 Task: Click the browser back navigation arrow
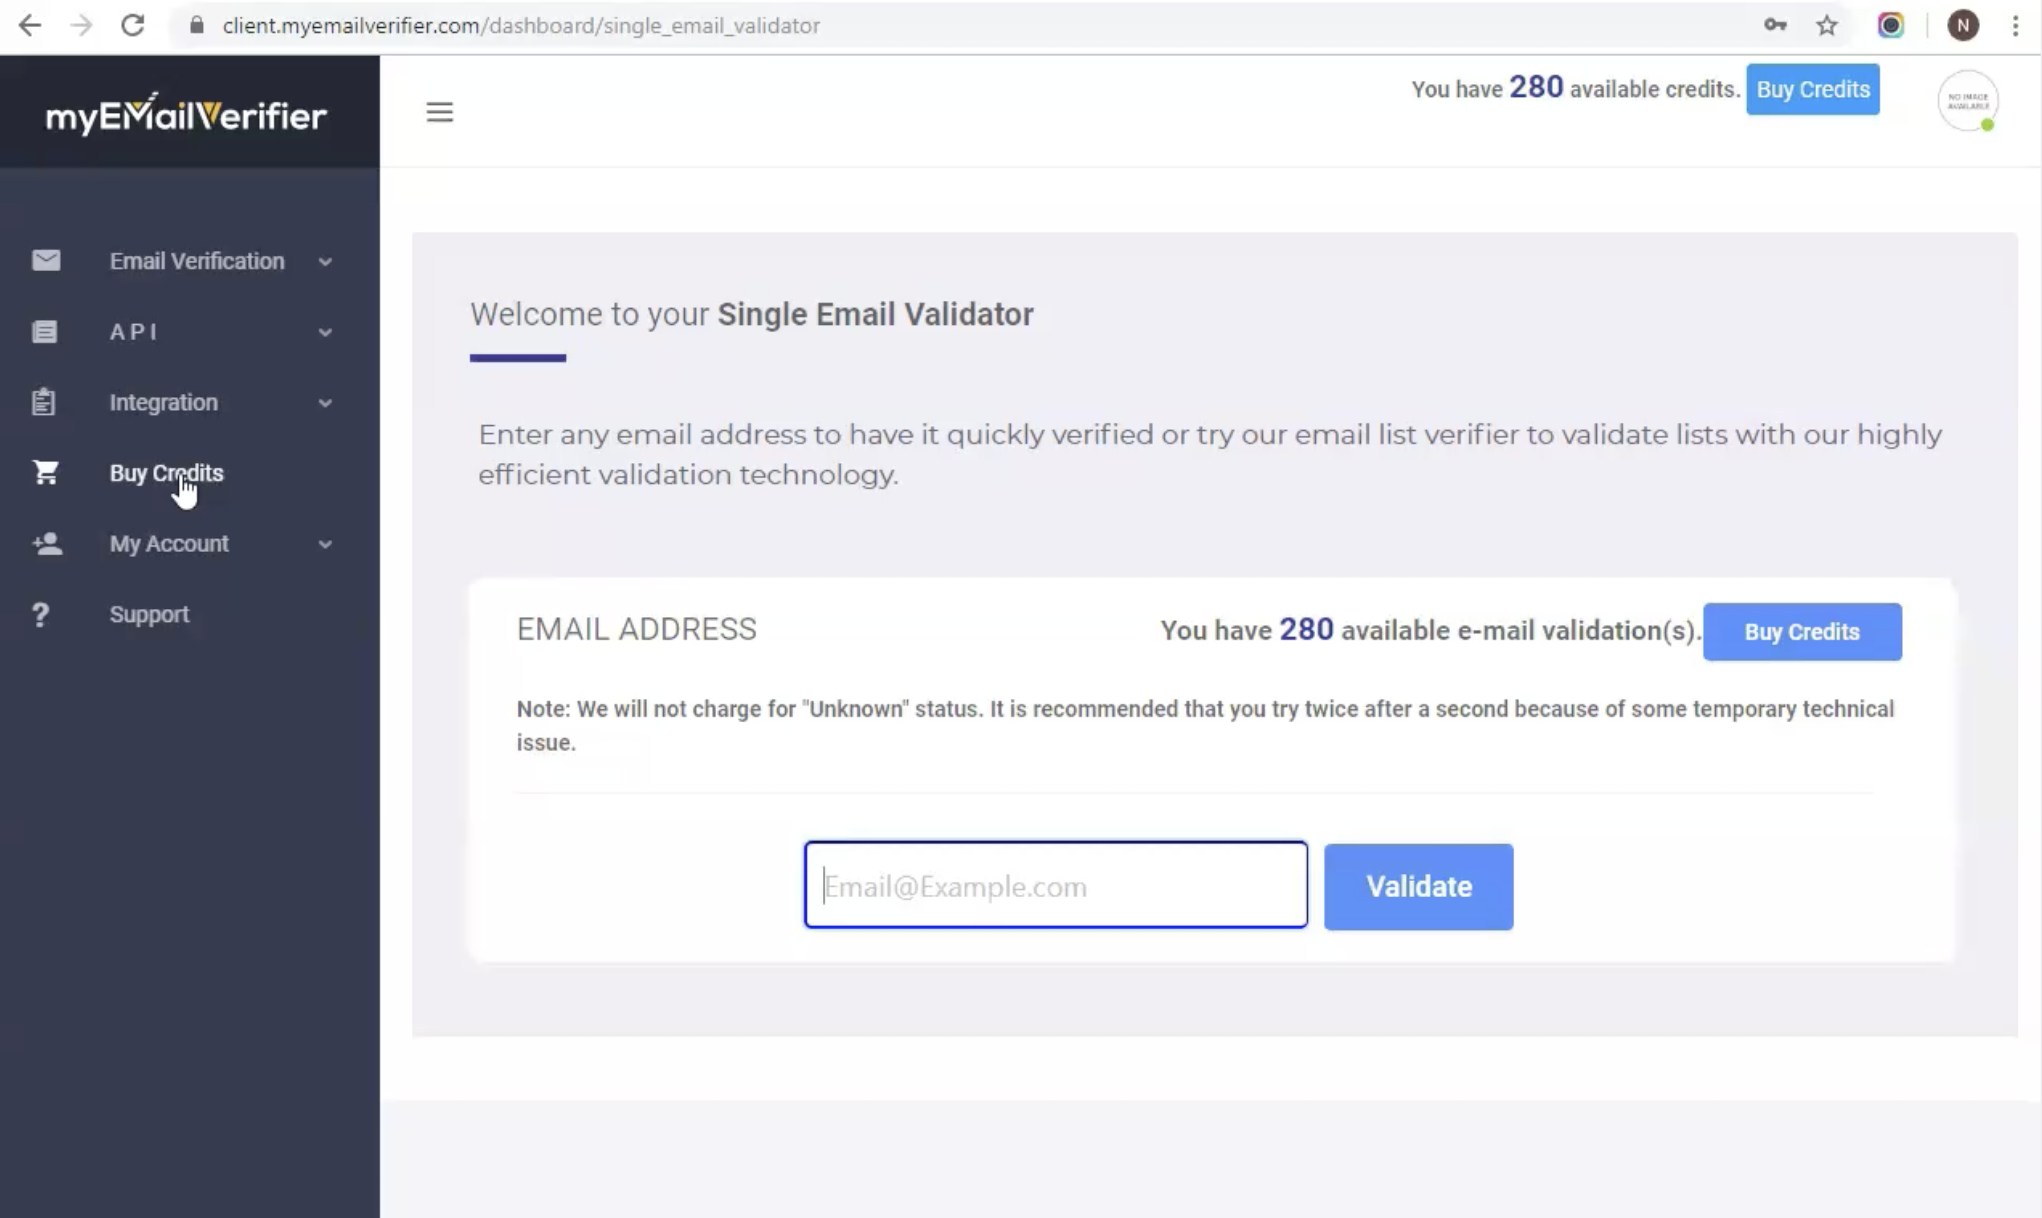pos(29,26)
